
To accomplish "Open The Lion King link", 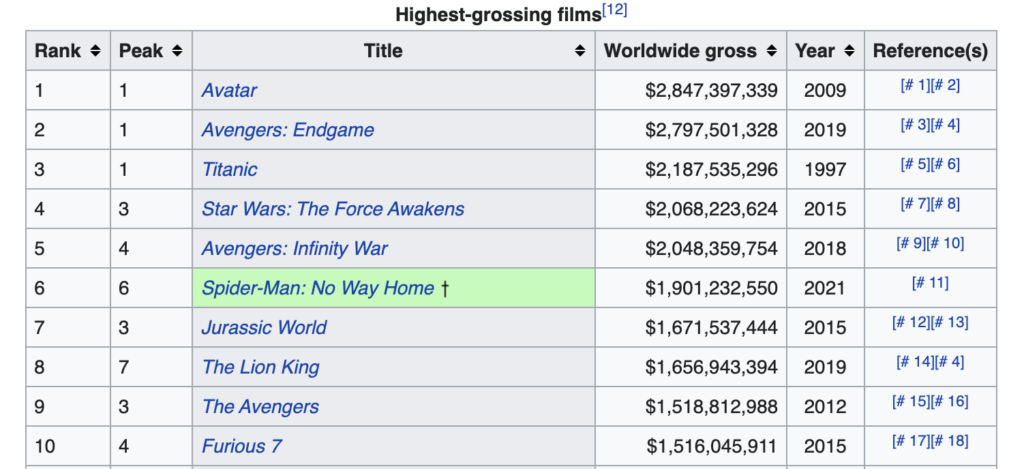I will click(x=260, y=367).
